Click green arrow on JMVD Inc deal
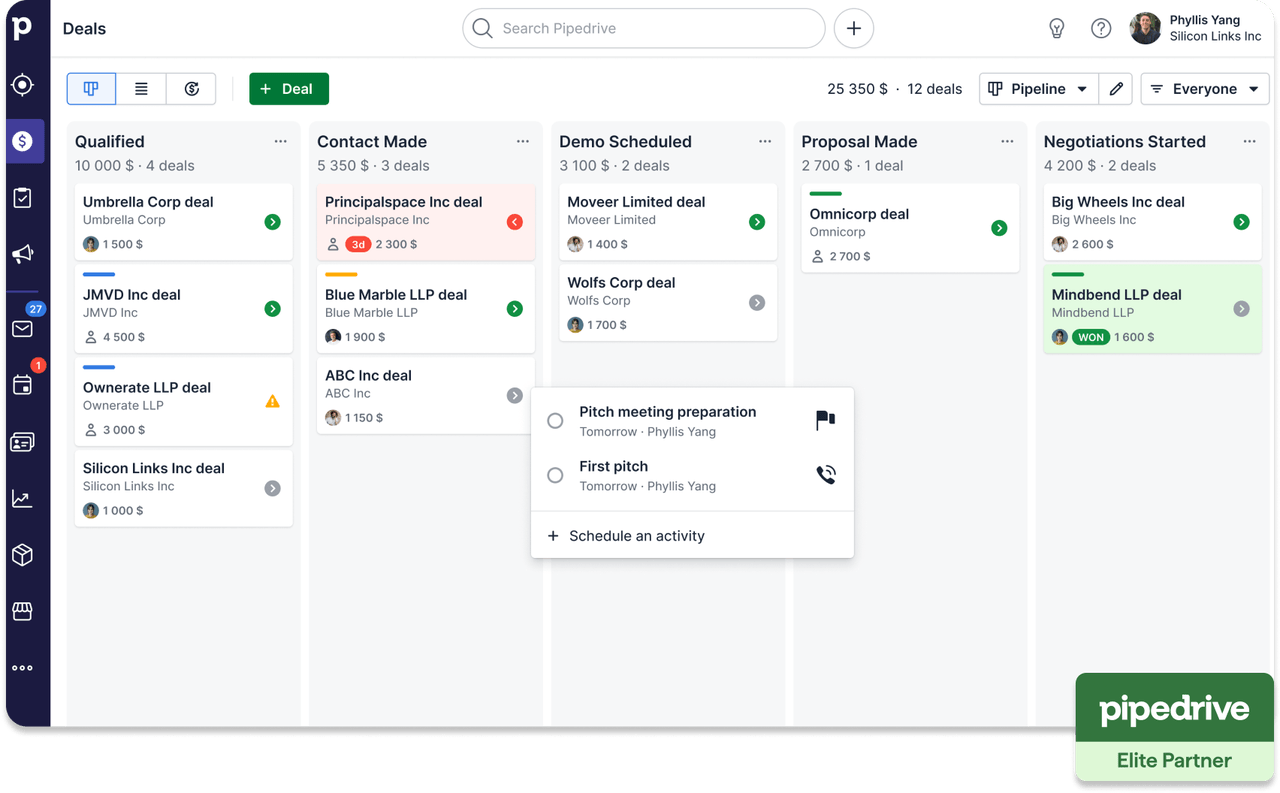 [272, 309]
